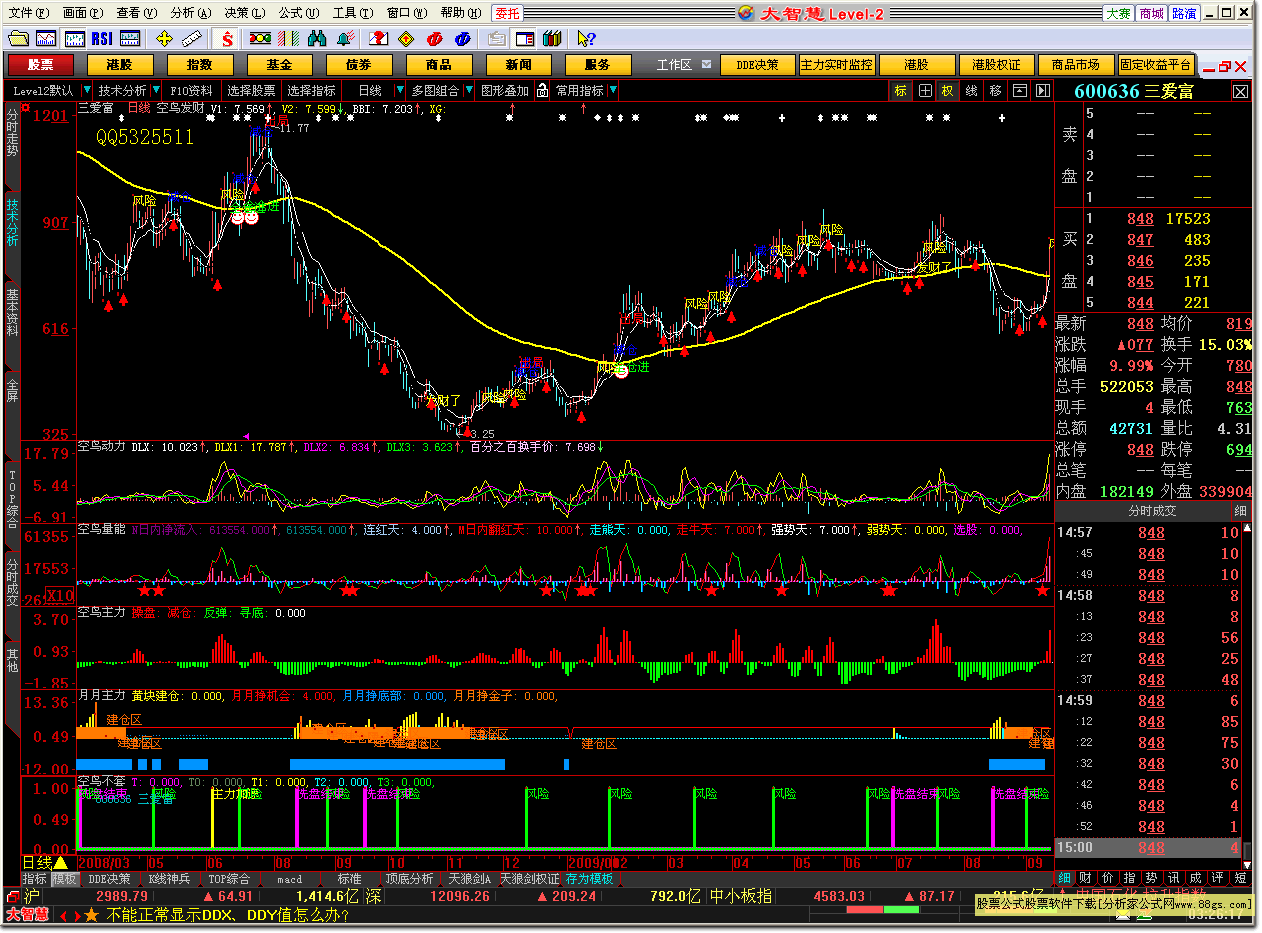Click the red dollar sign toolbar icon

(227, 39)
